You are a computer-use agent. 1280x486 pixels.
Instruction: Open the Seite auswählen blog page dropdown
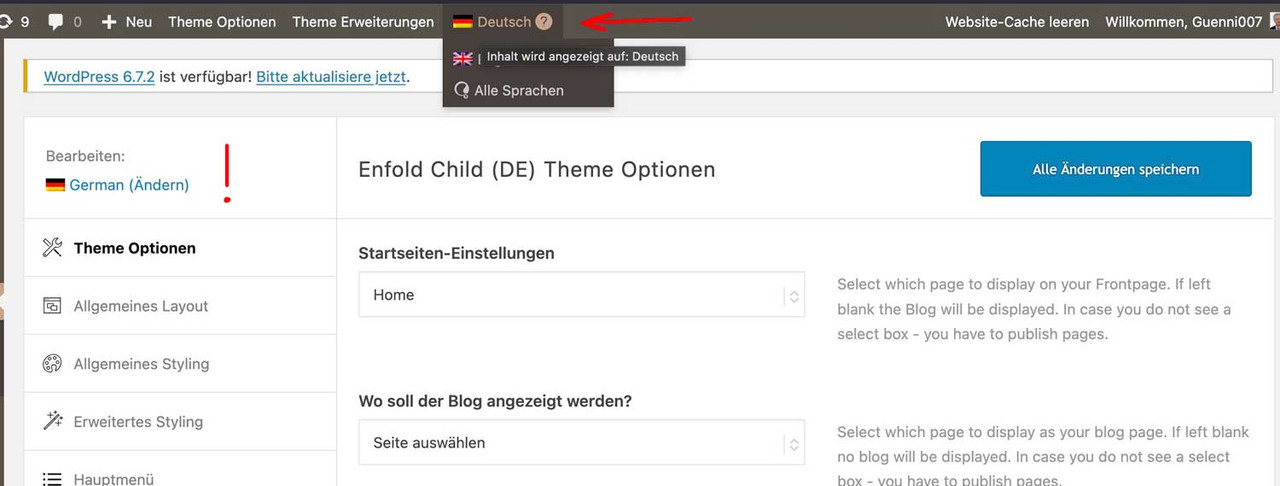click(x=581, y=442)
